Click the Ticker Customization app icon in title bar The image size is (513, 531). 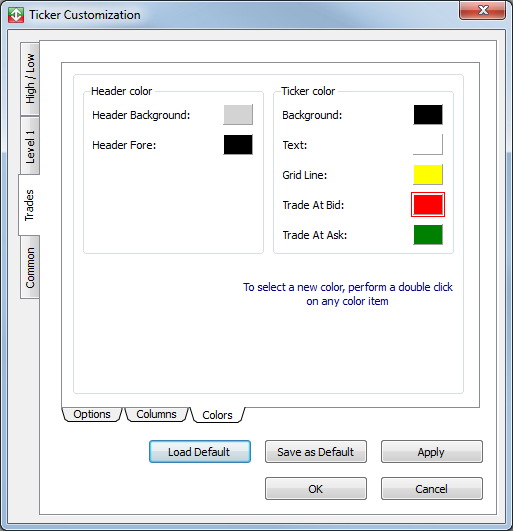pos(16,15)
